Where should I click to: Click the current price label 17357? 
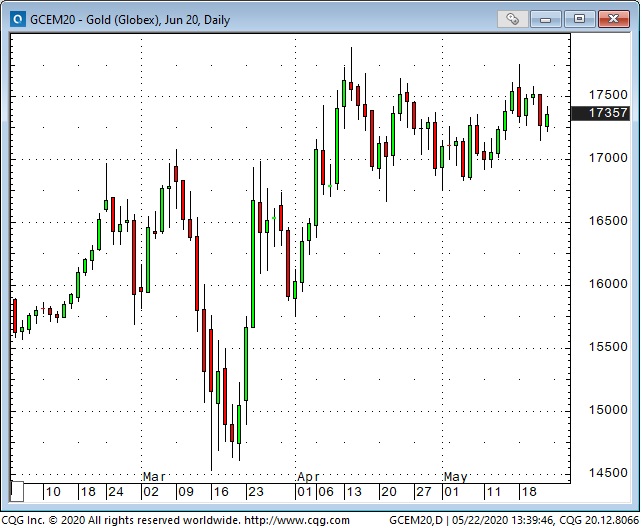click(x=600, y=113)
